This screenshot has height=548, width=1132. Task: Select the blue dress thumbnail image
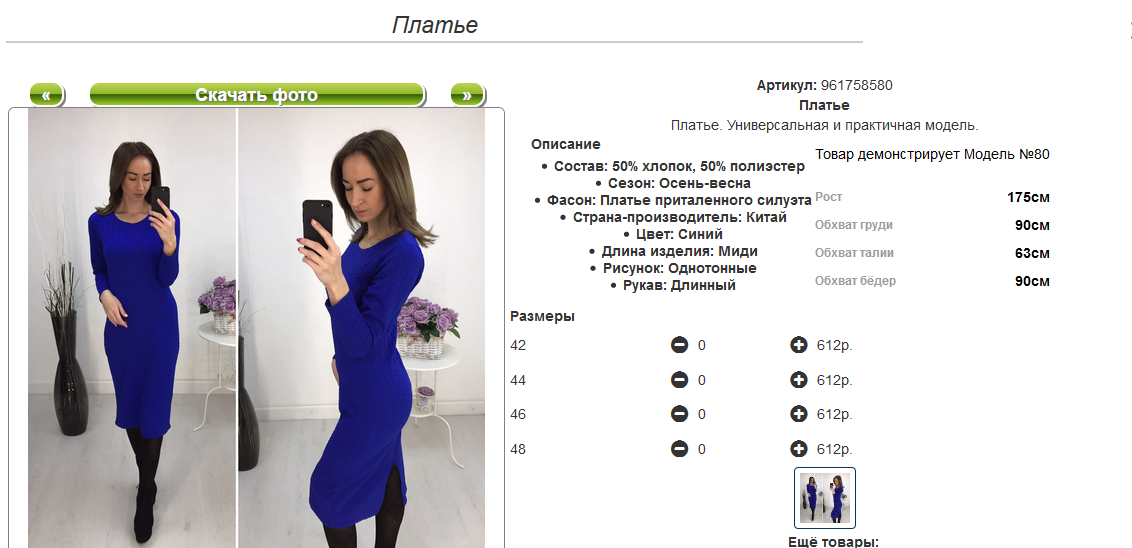(825, 498)
